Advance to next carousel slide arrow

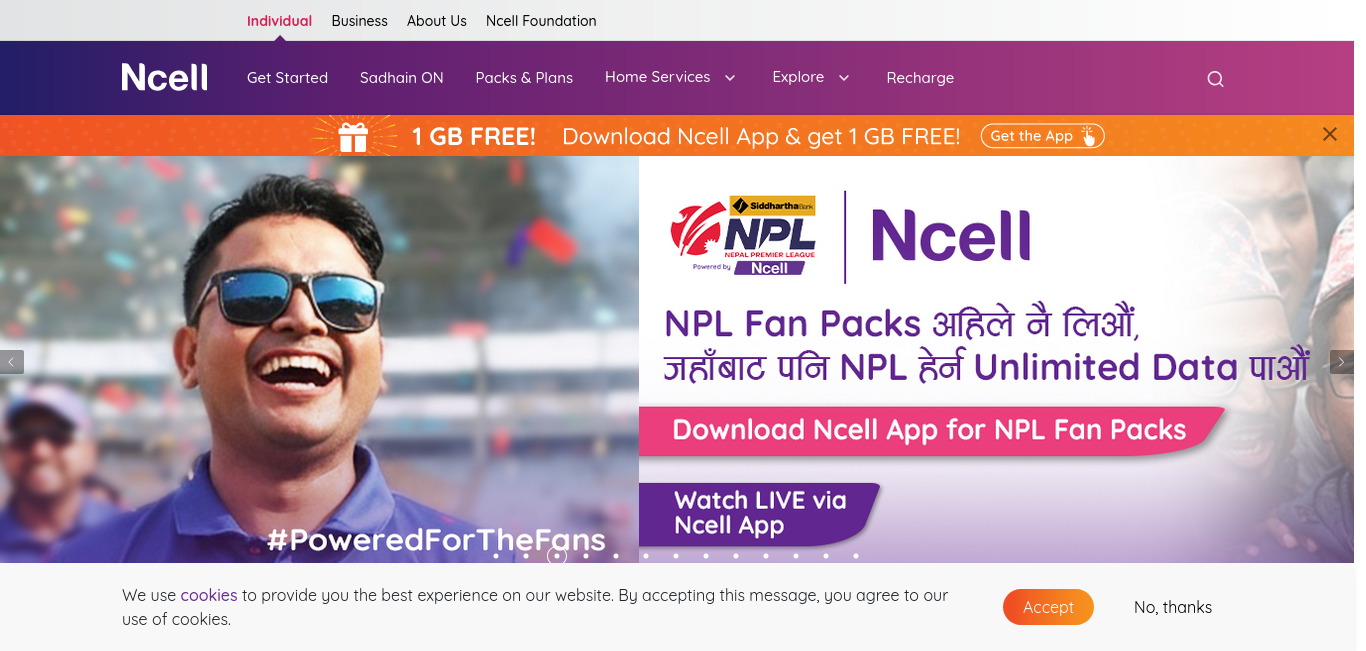pos(1342,362)
